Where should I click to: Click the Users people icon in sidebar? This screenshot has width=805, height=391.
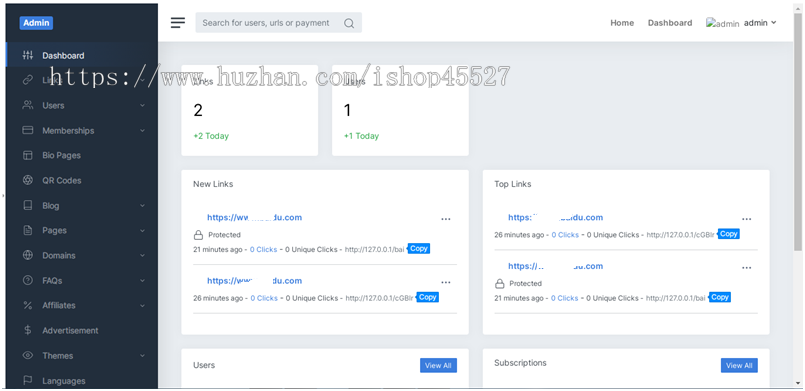[x=28, y=105]
